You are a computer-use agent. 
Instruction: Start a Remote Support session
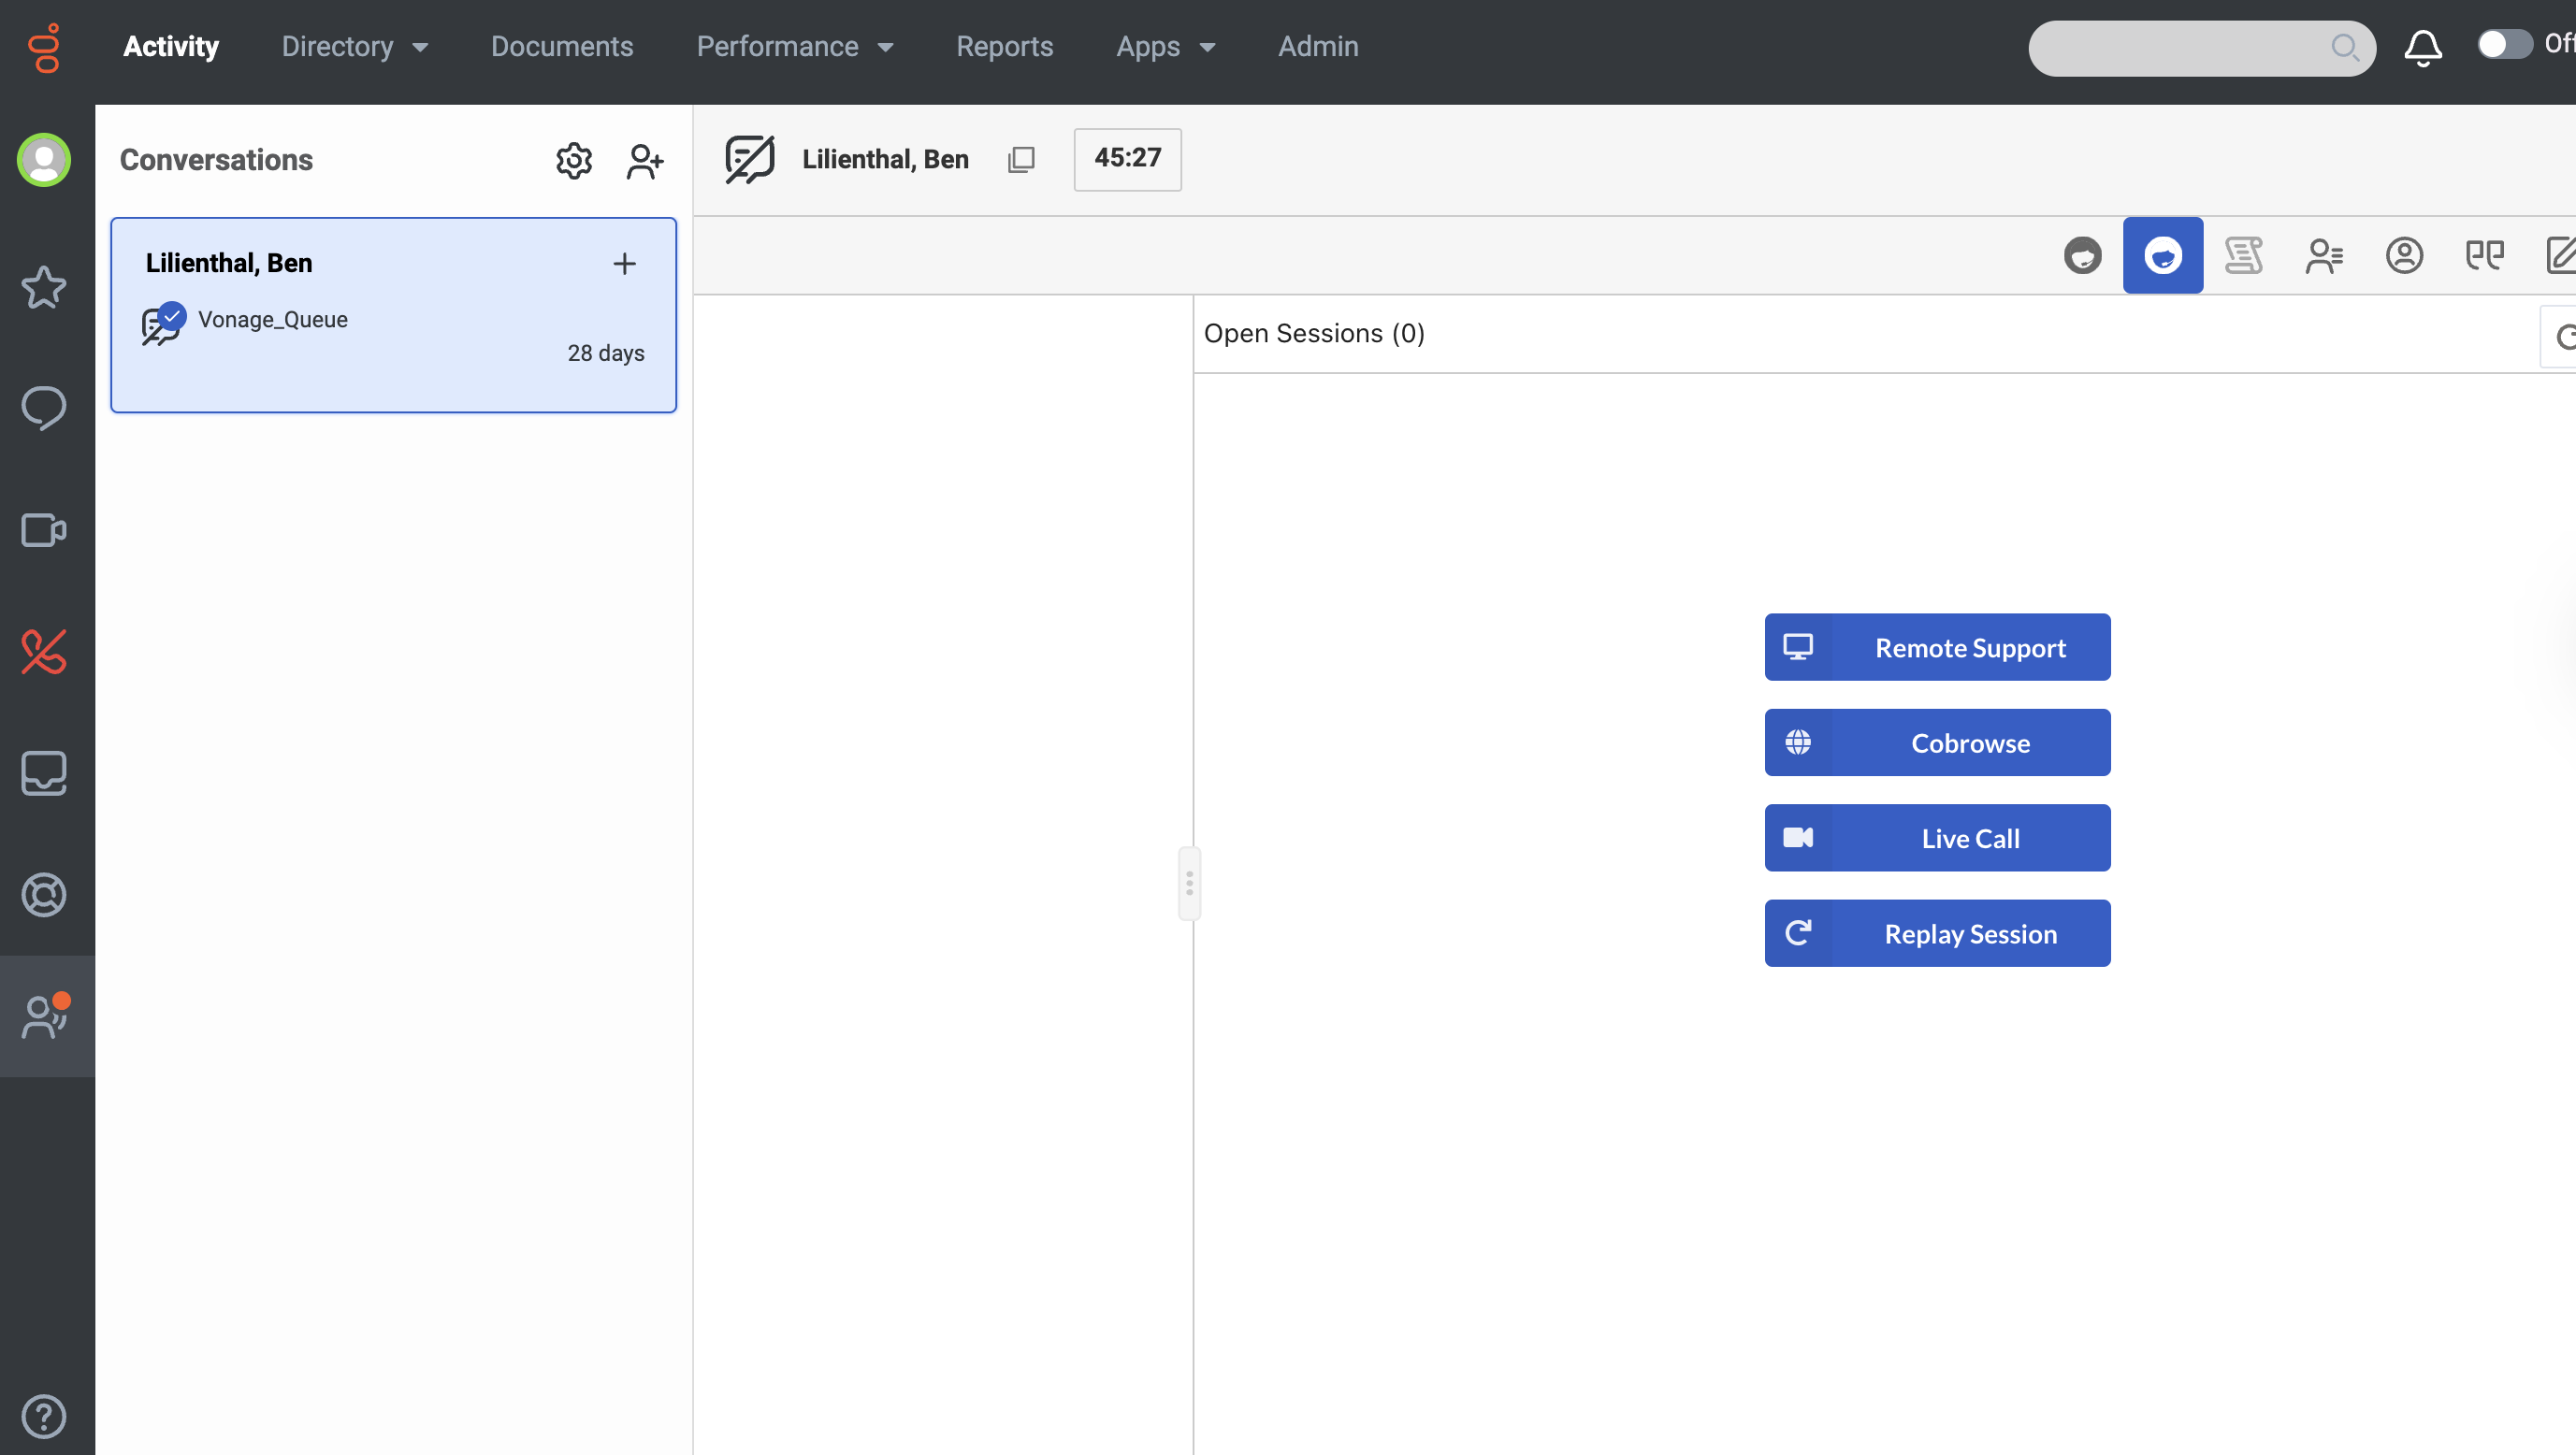tap(1937, 647)
